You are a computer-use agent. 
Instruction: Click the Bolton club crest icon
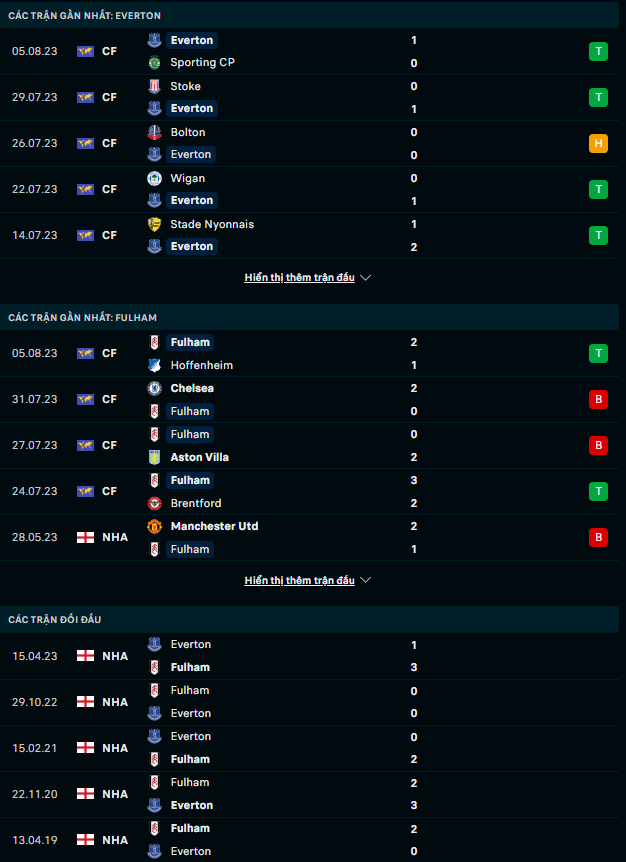pos(154,132)
